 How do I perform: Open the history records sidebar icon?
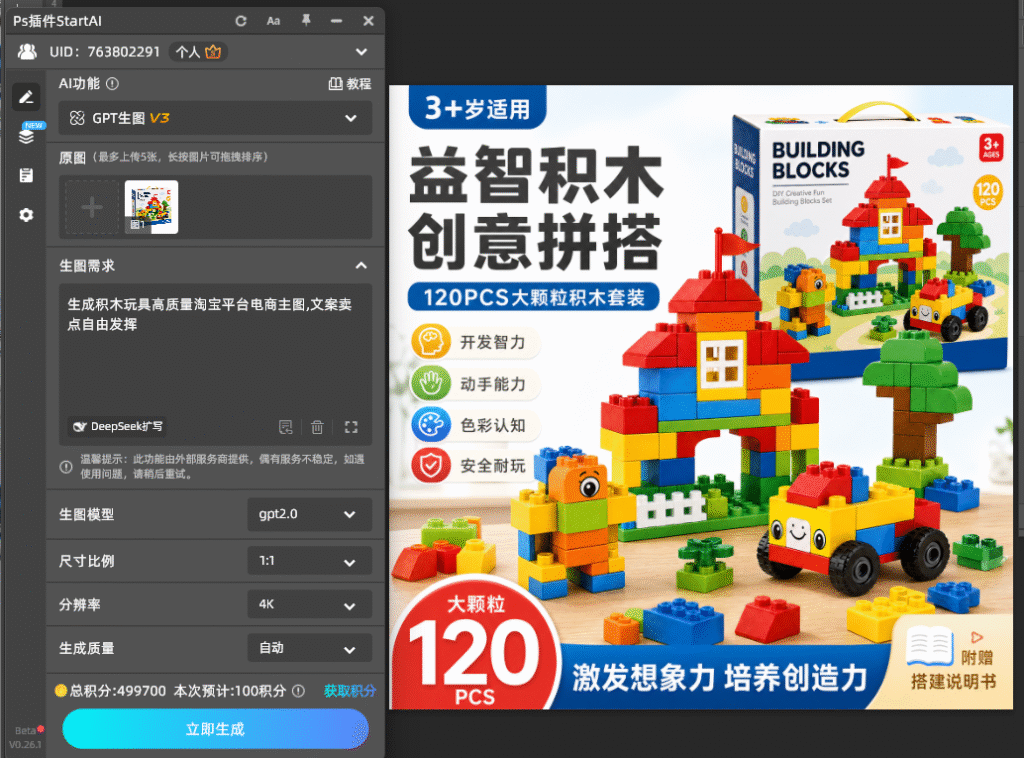26,175
